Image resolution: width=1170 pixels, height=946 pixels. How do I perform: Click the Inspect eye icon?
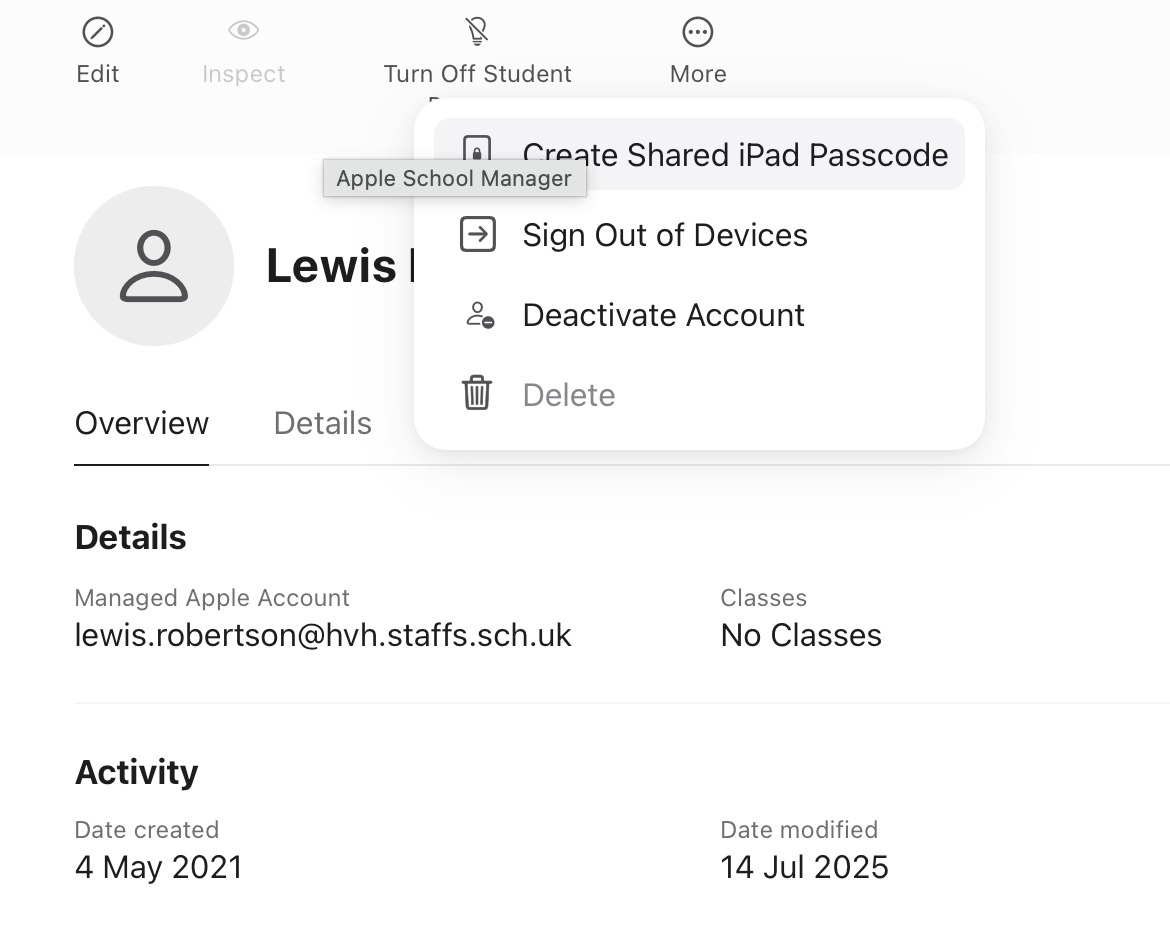point(243,32)
